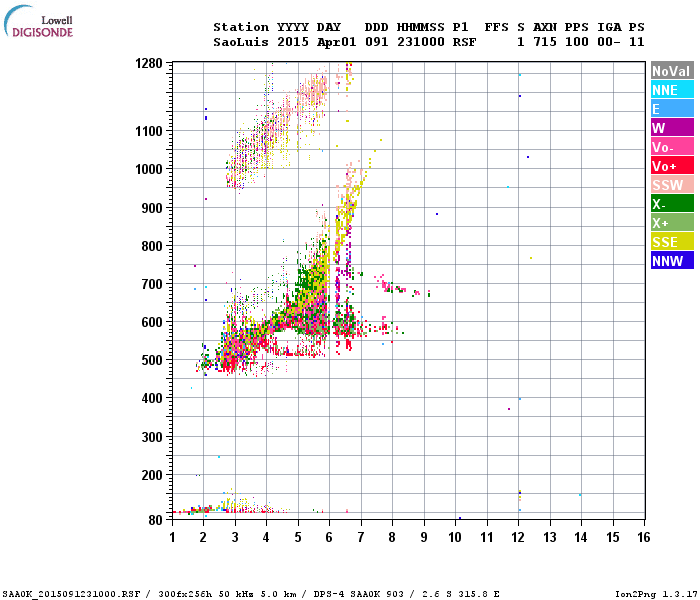700x600 pixels.
Task: Click the DDD header label
Action: click(x=376, y=27)
